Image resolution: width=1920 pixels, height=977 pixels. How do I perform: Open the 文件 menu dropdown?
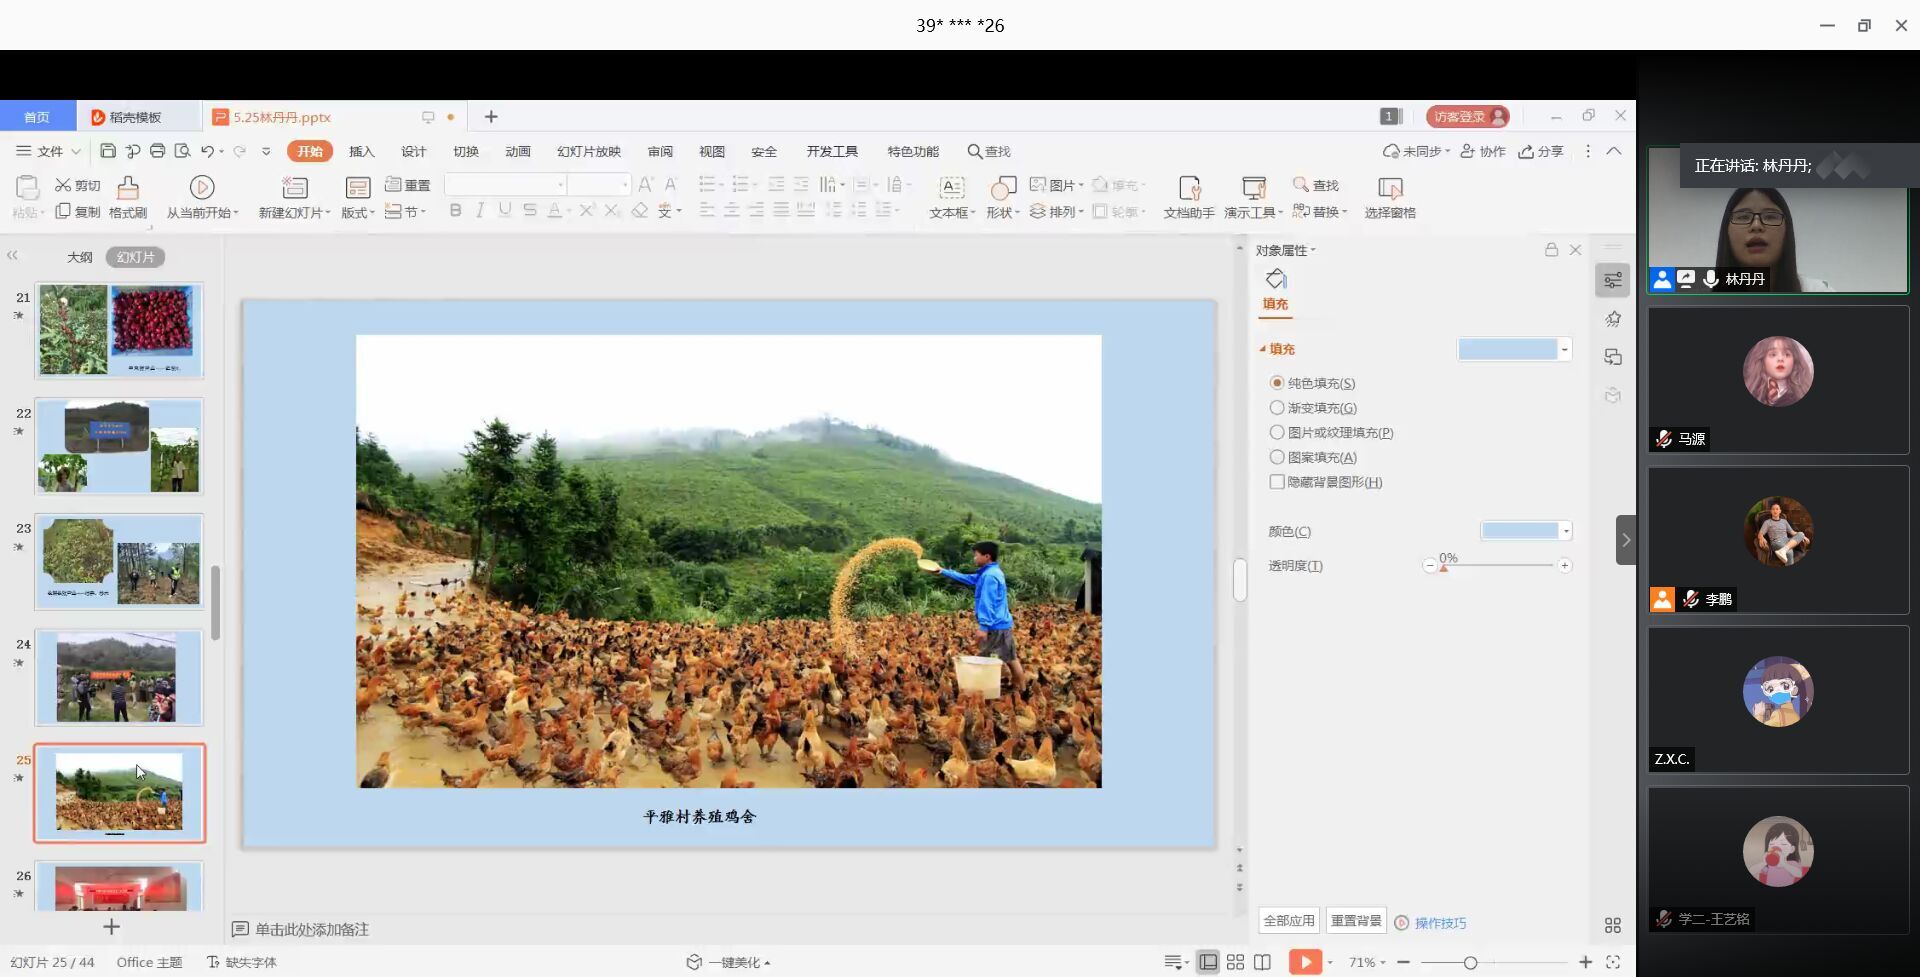click(49, 151)
